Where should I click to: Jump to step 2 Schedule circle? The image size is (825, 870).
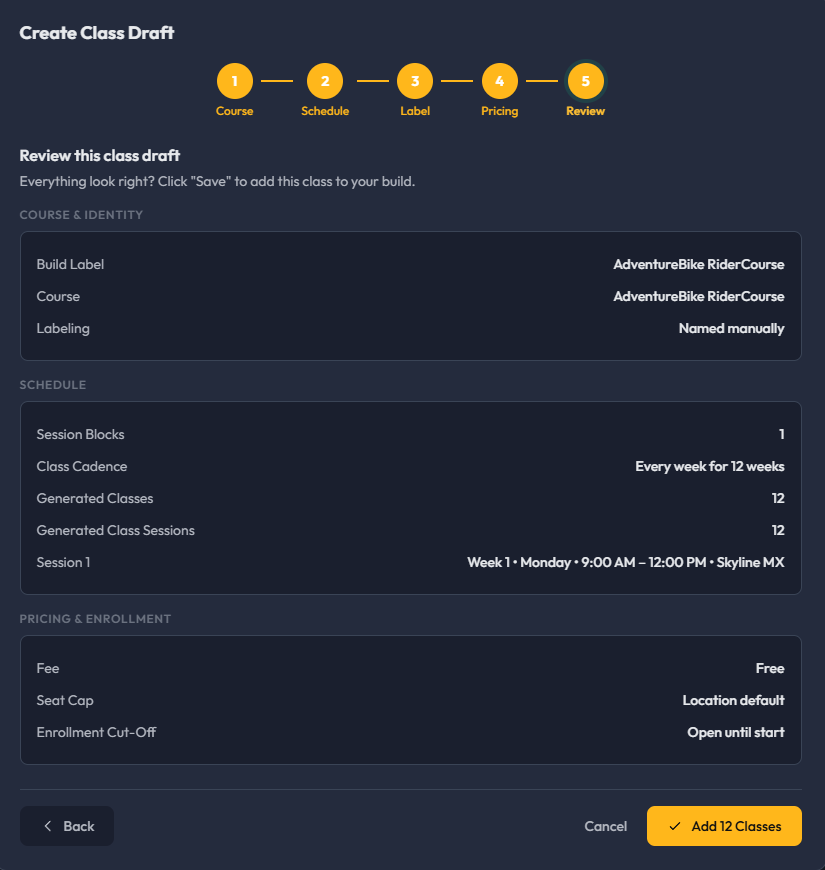[325, 81]
